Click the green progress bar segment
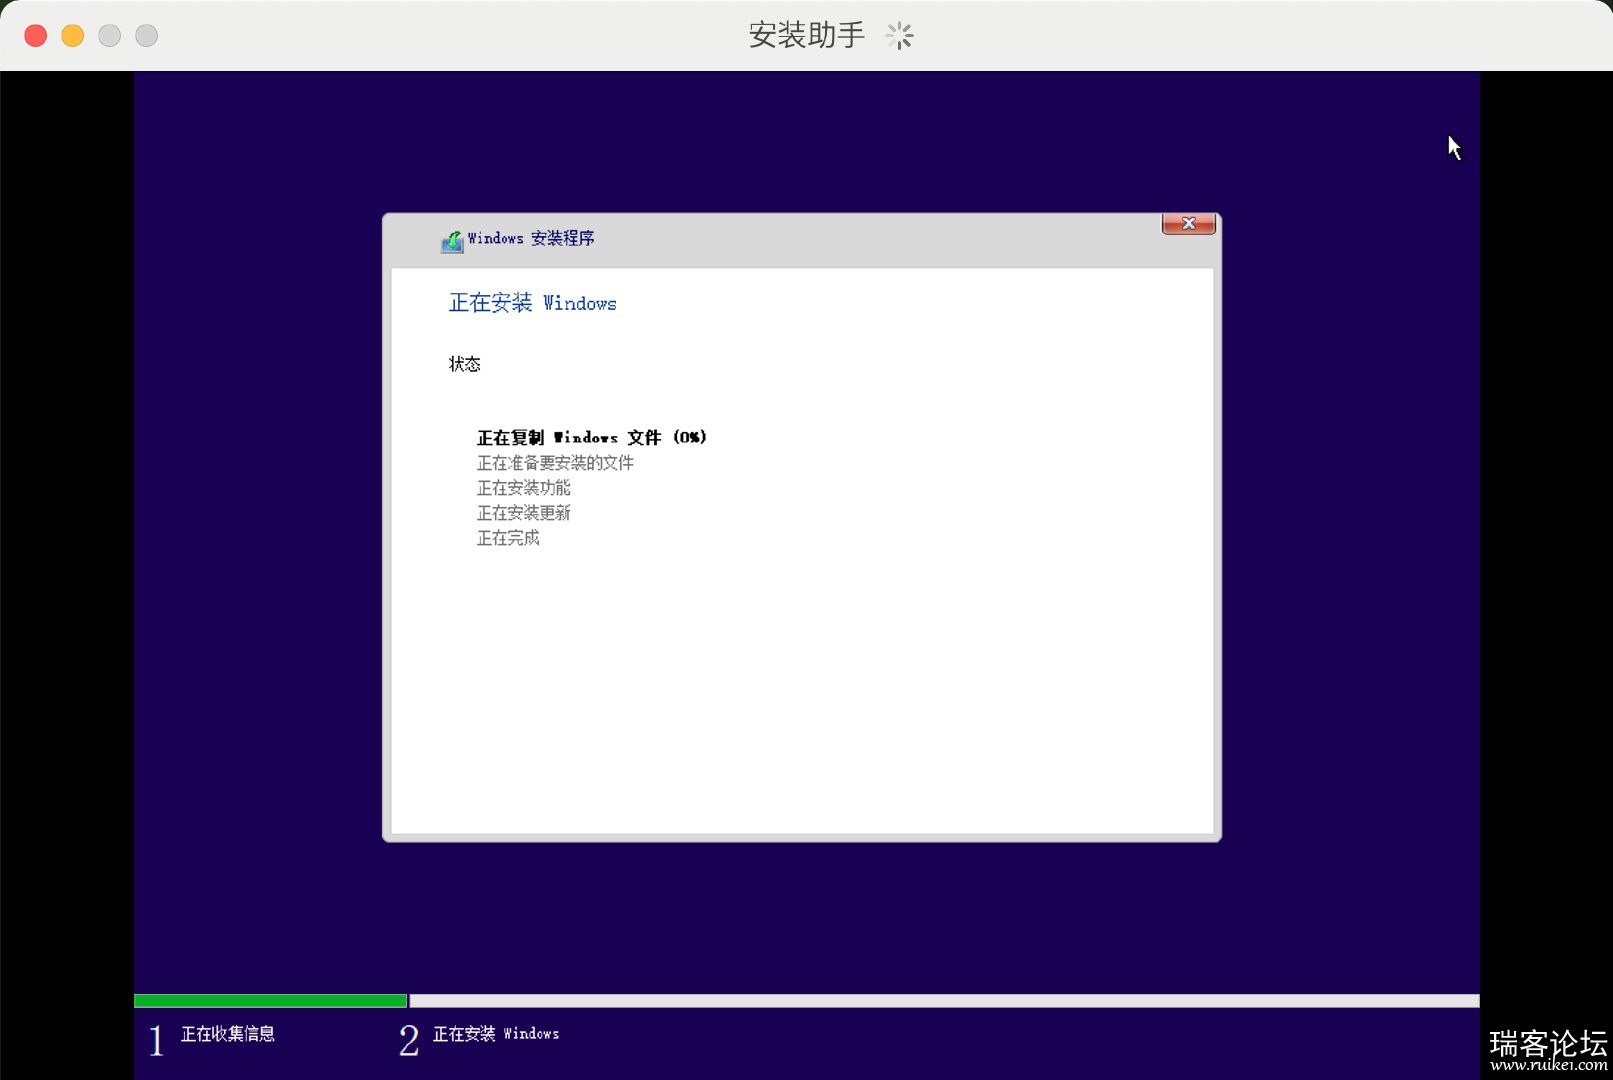The image size is (1613, 1080). pos(270,1001)
